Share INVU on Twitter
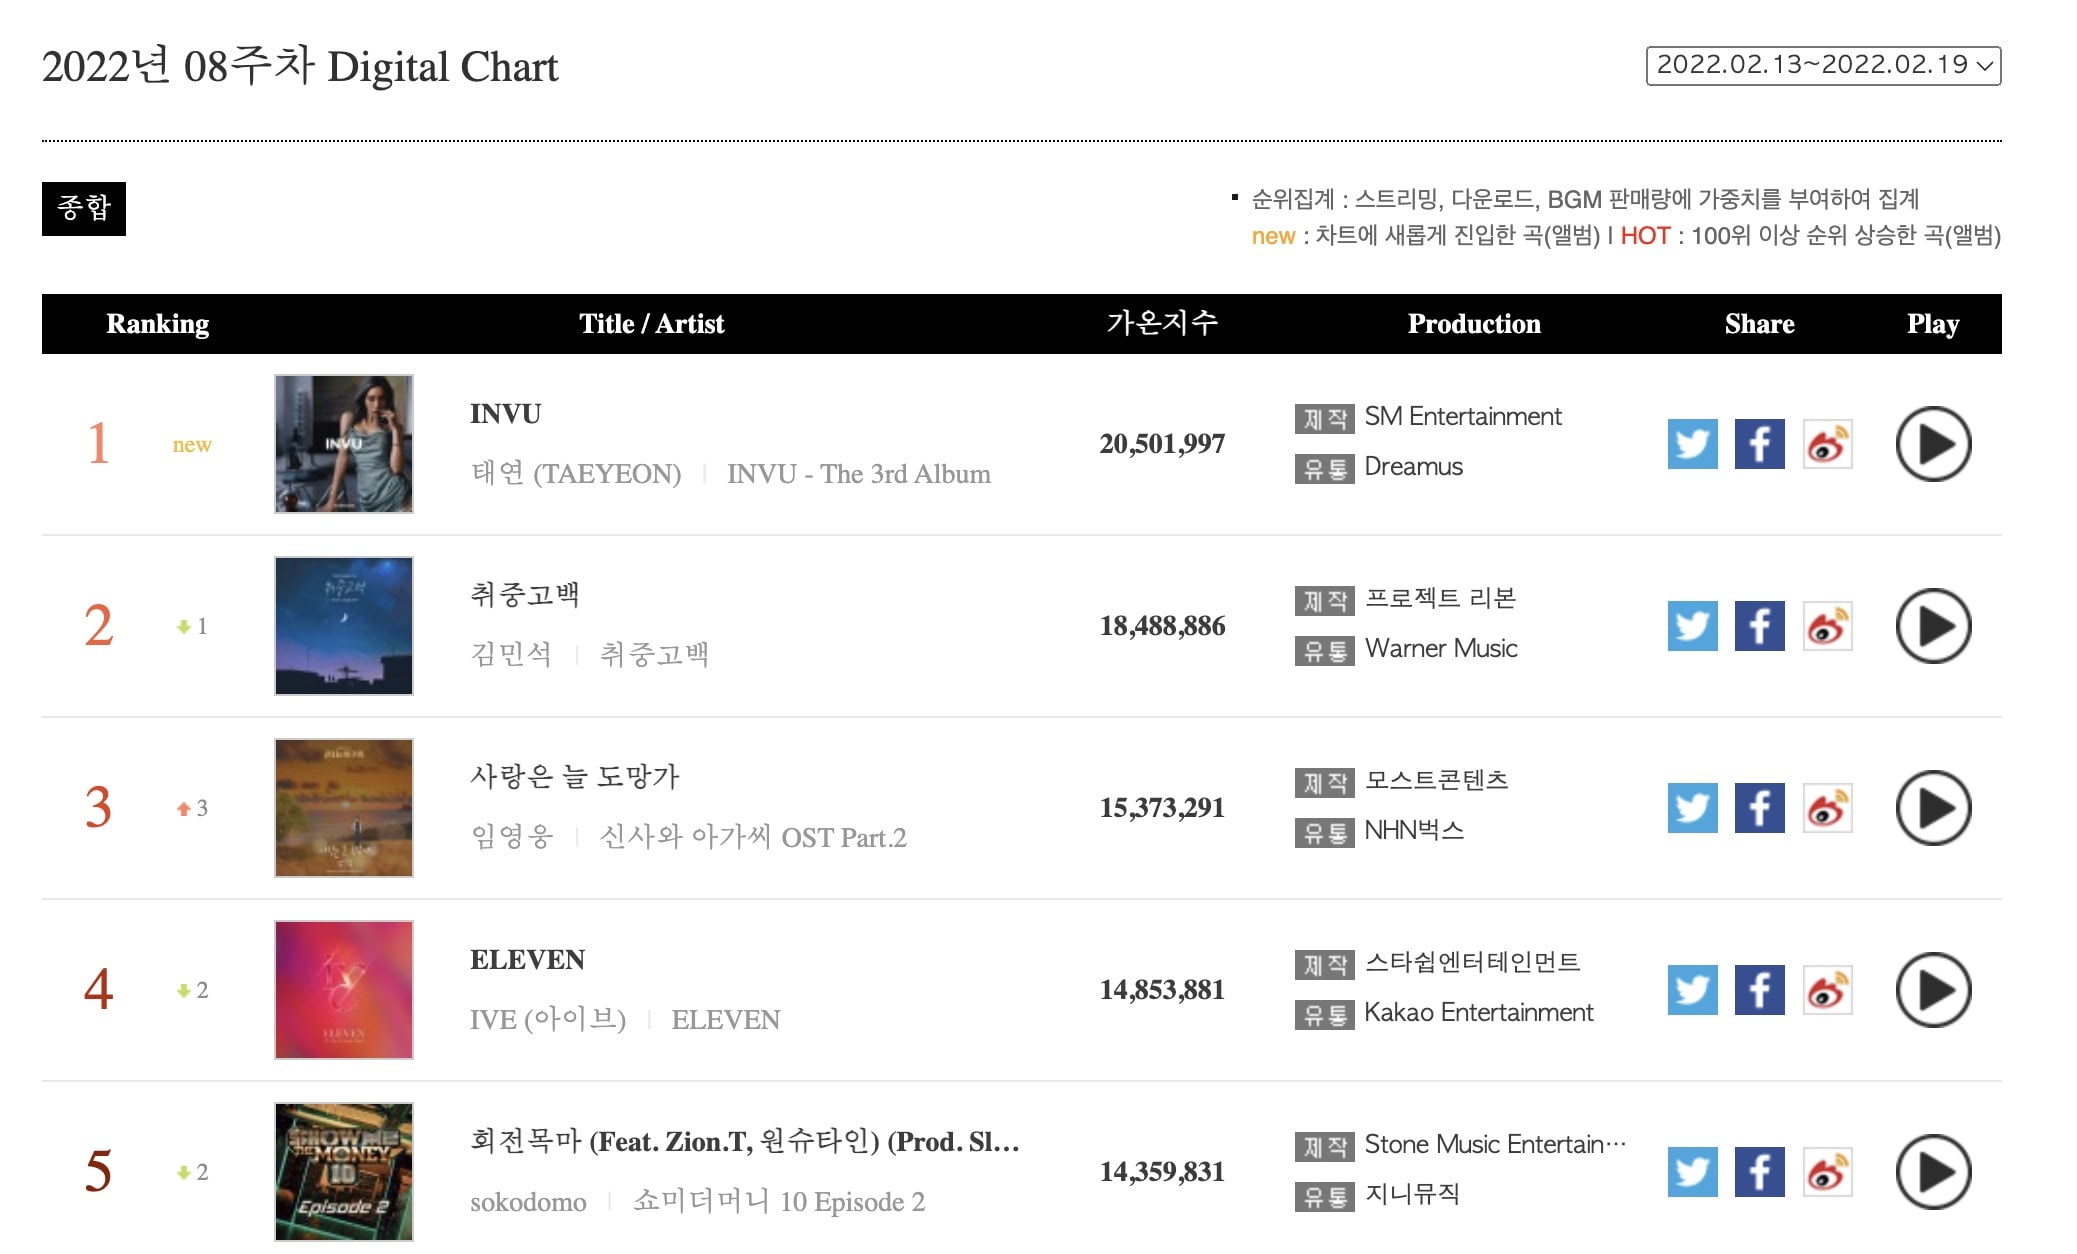This screenshot has height=1254, width=2077. tap(1692, 444)
